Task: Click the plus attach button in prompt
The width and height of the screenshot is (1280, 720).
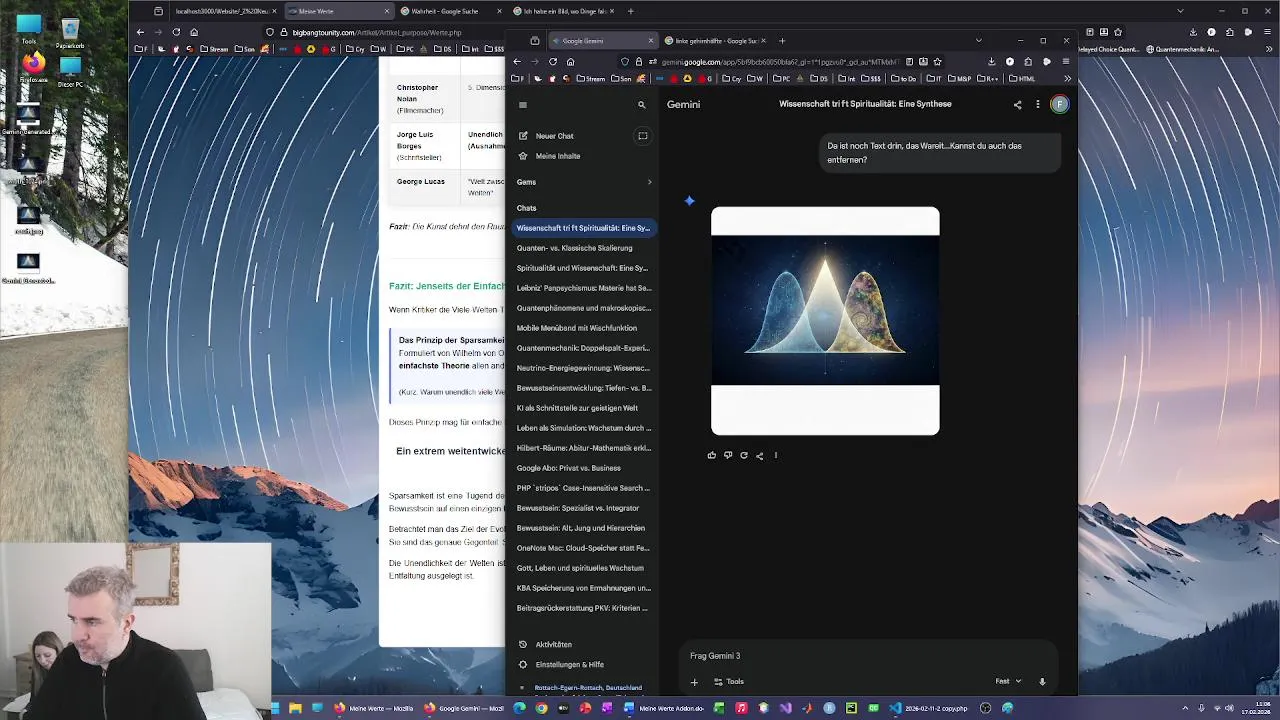Action: (x=694, y=682)
